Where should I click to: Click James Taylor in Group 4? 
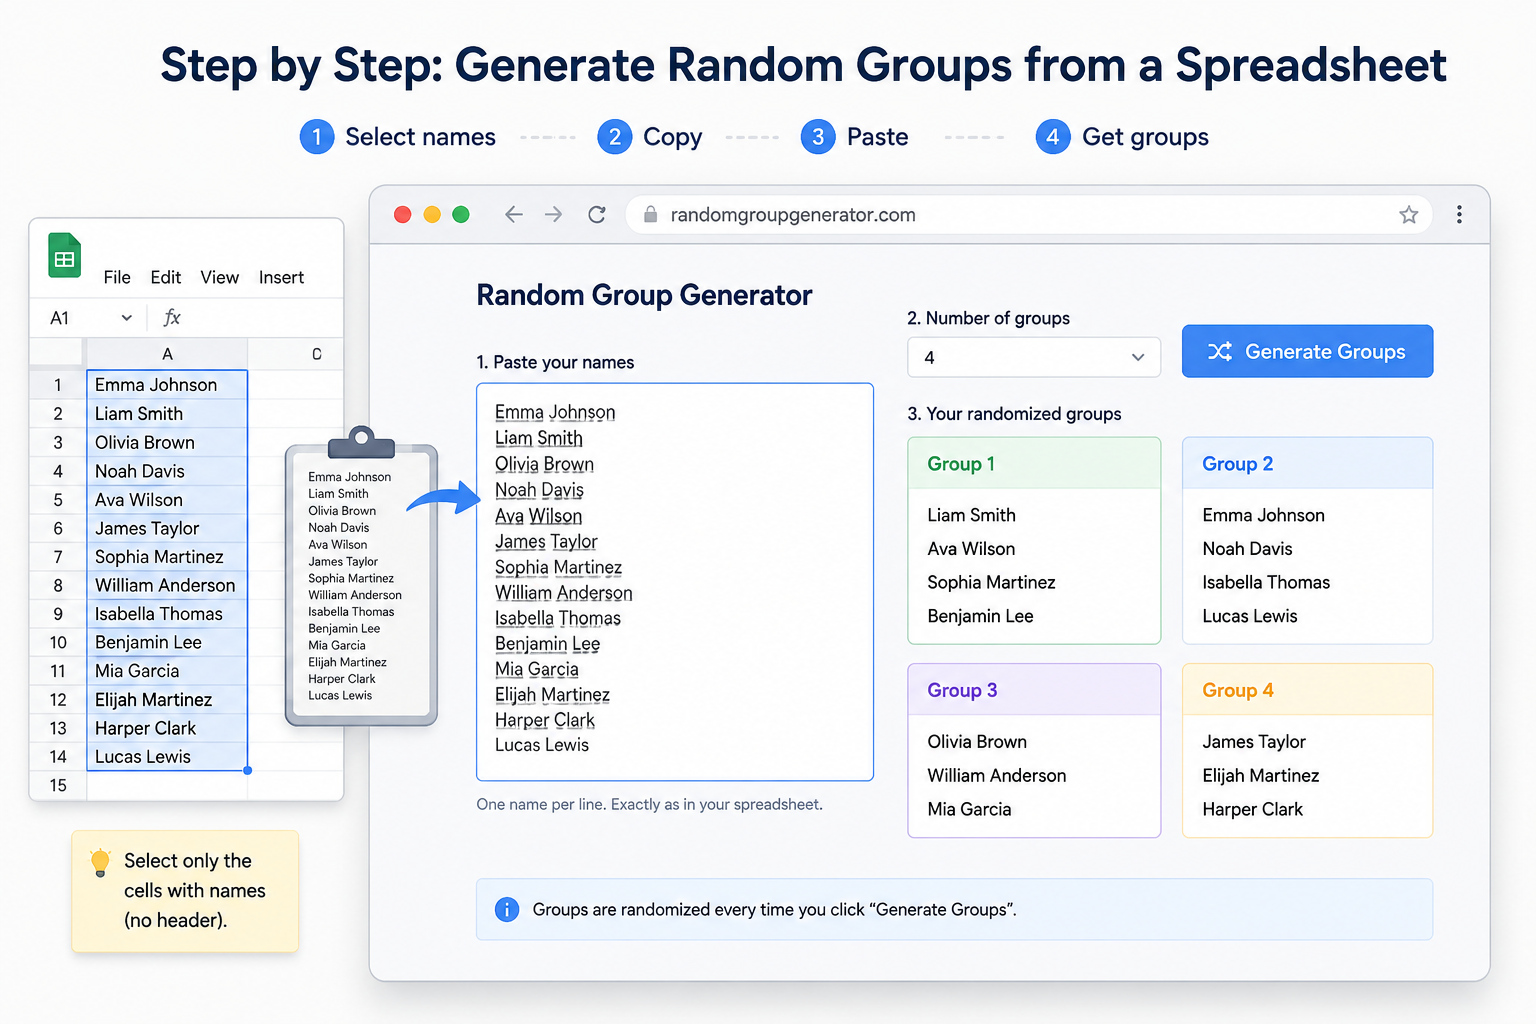pos(1254,741)
